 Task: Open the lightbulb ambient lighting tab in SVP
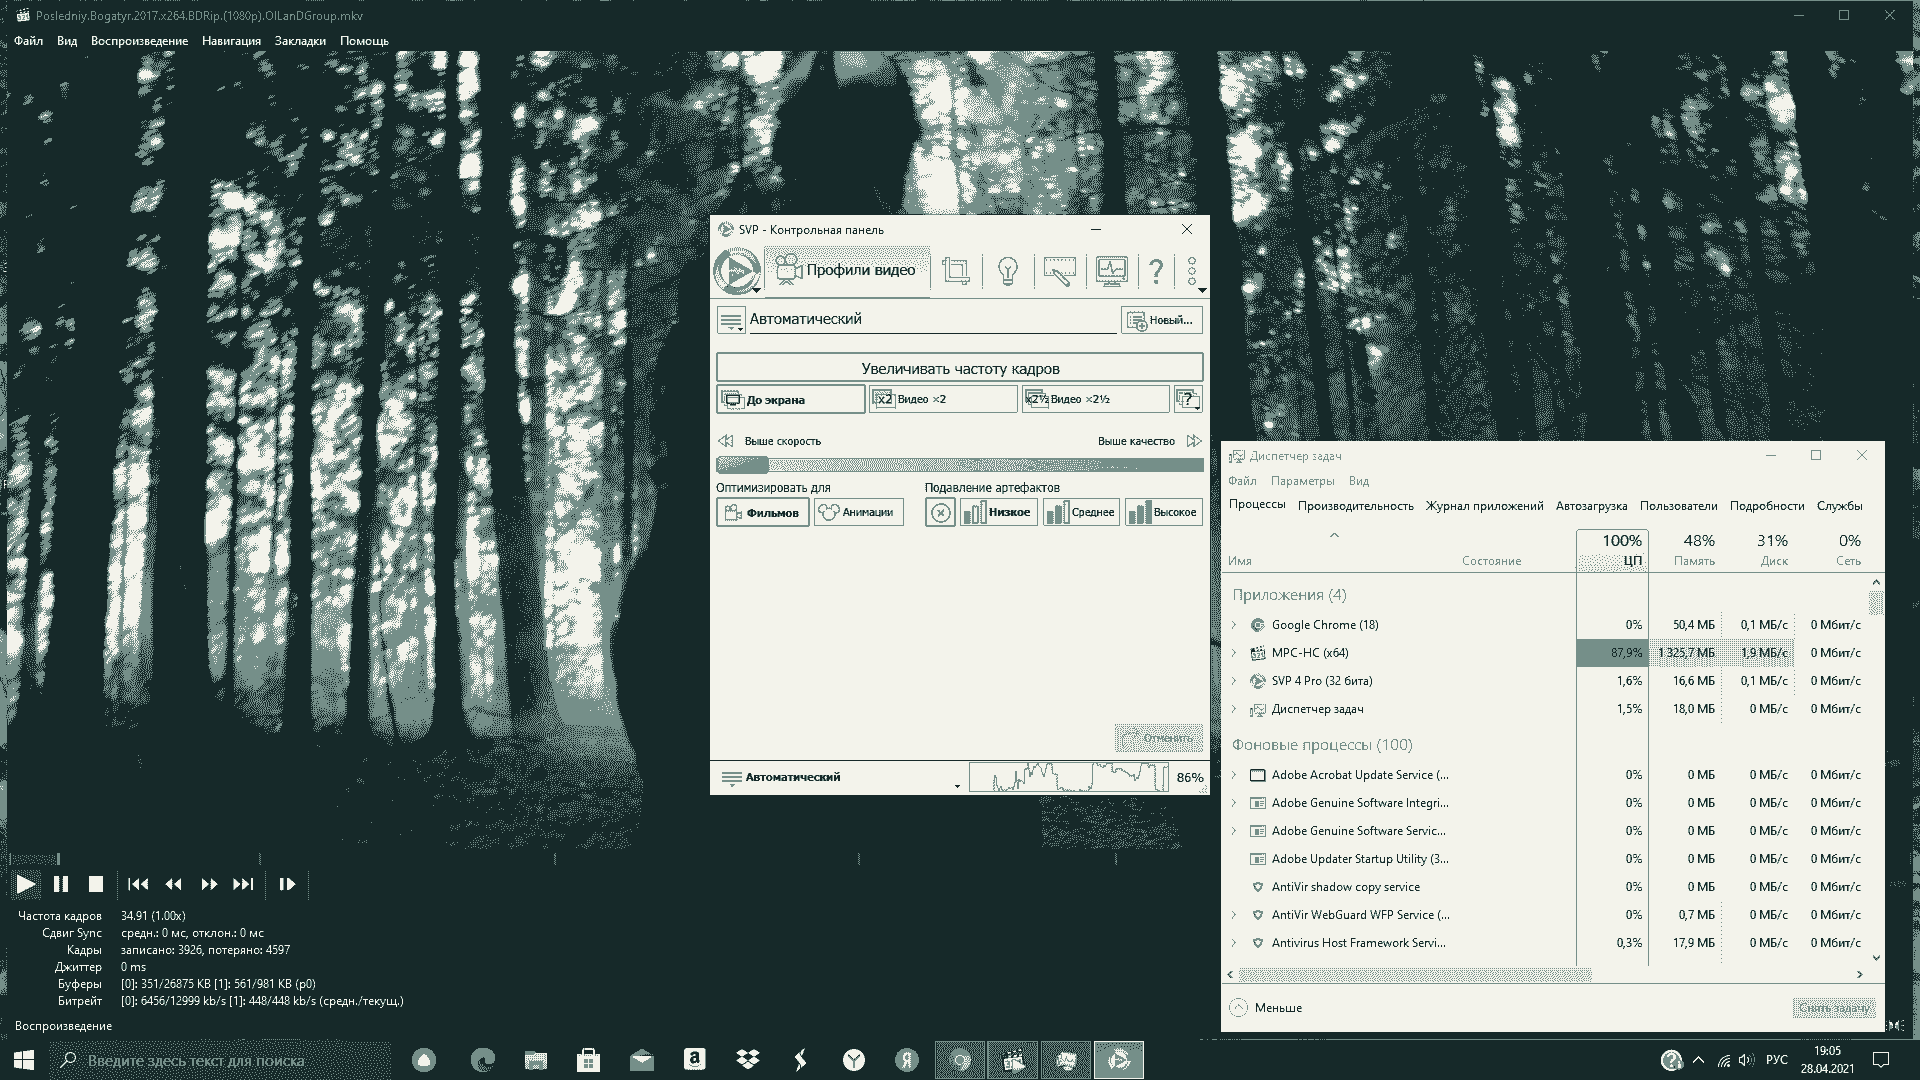(1007, 270)
